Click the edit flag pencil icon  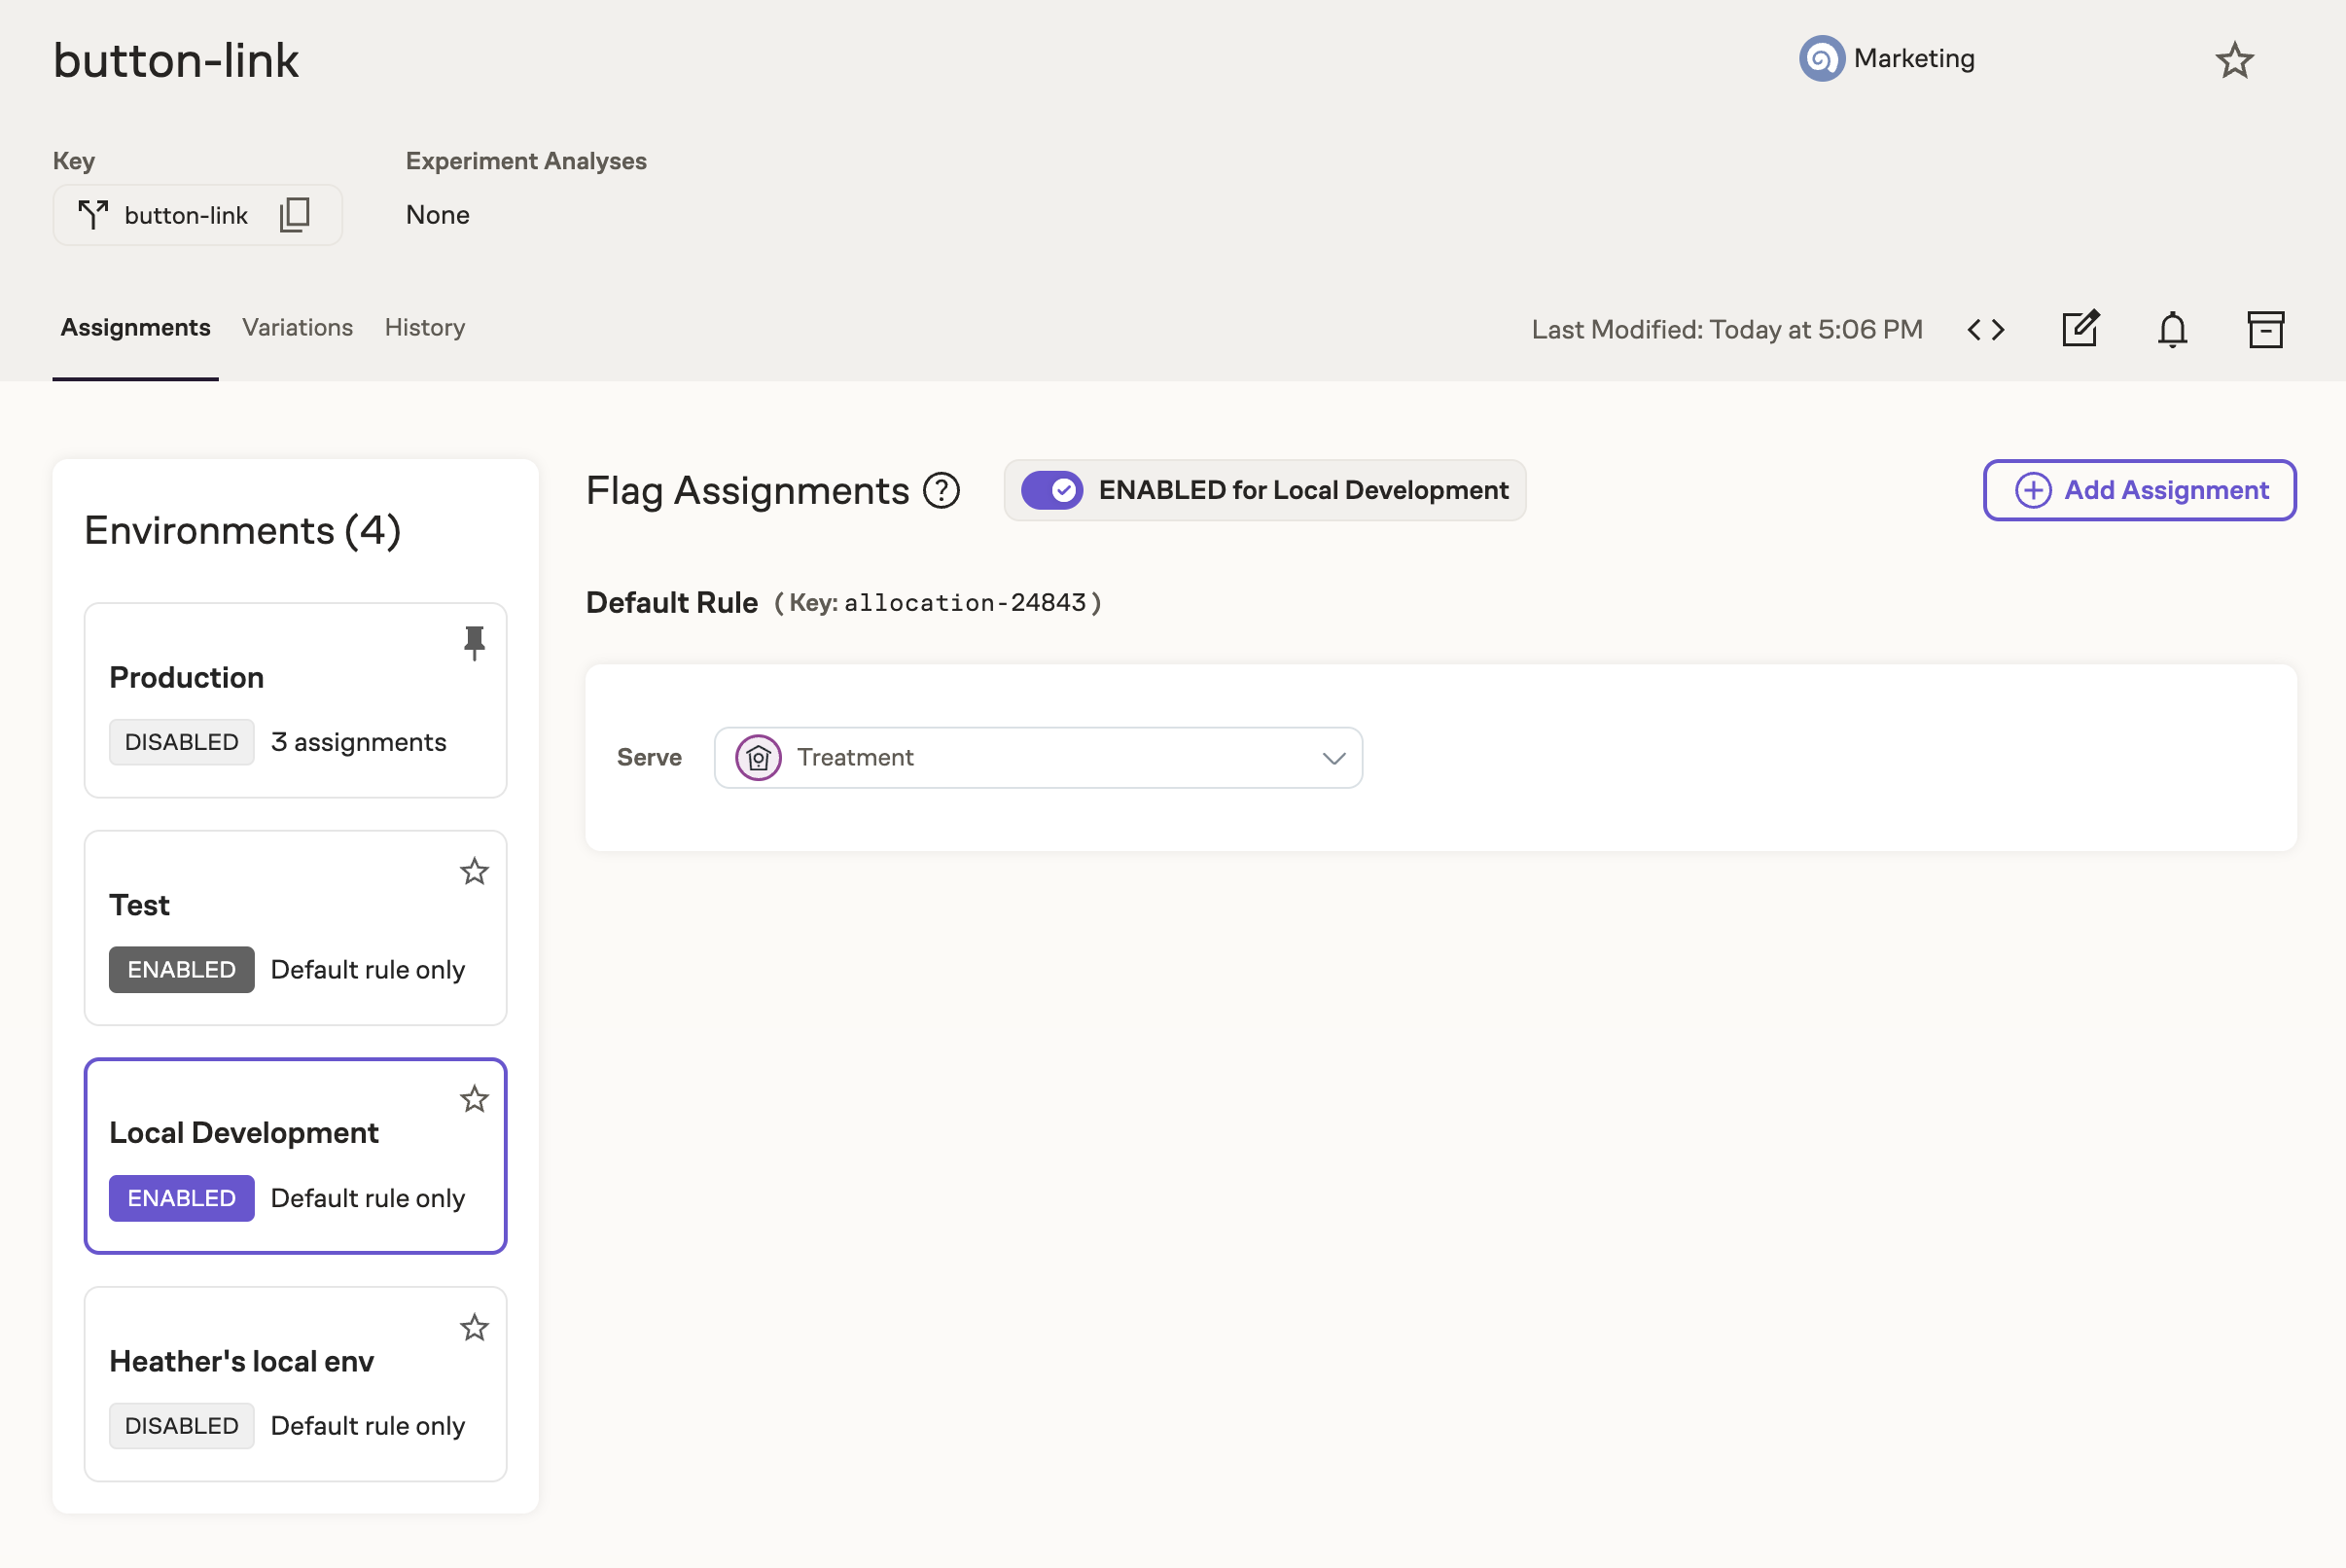click(x=2080, y=329)
